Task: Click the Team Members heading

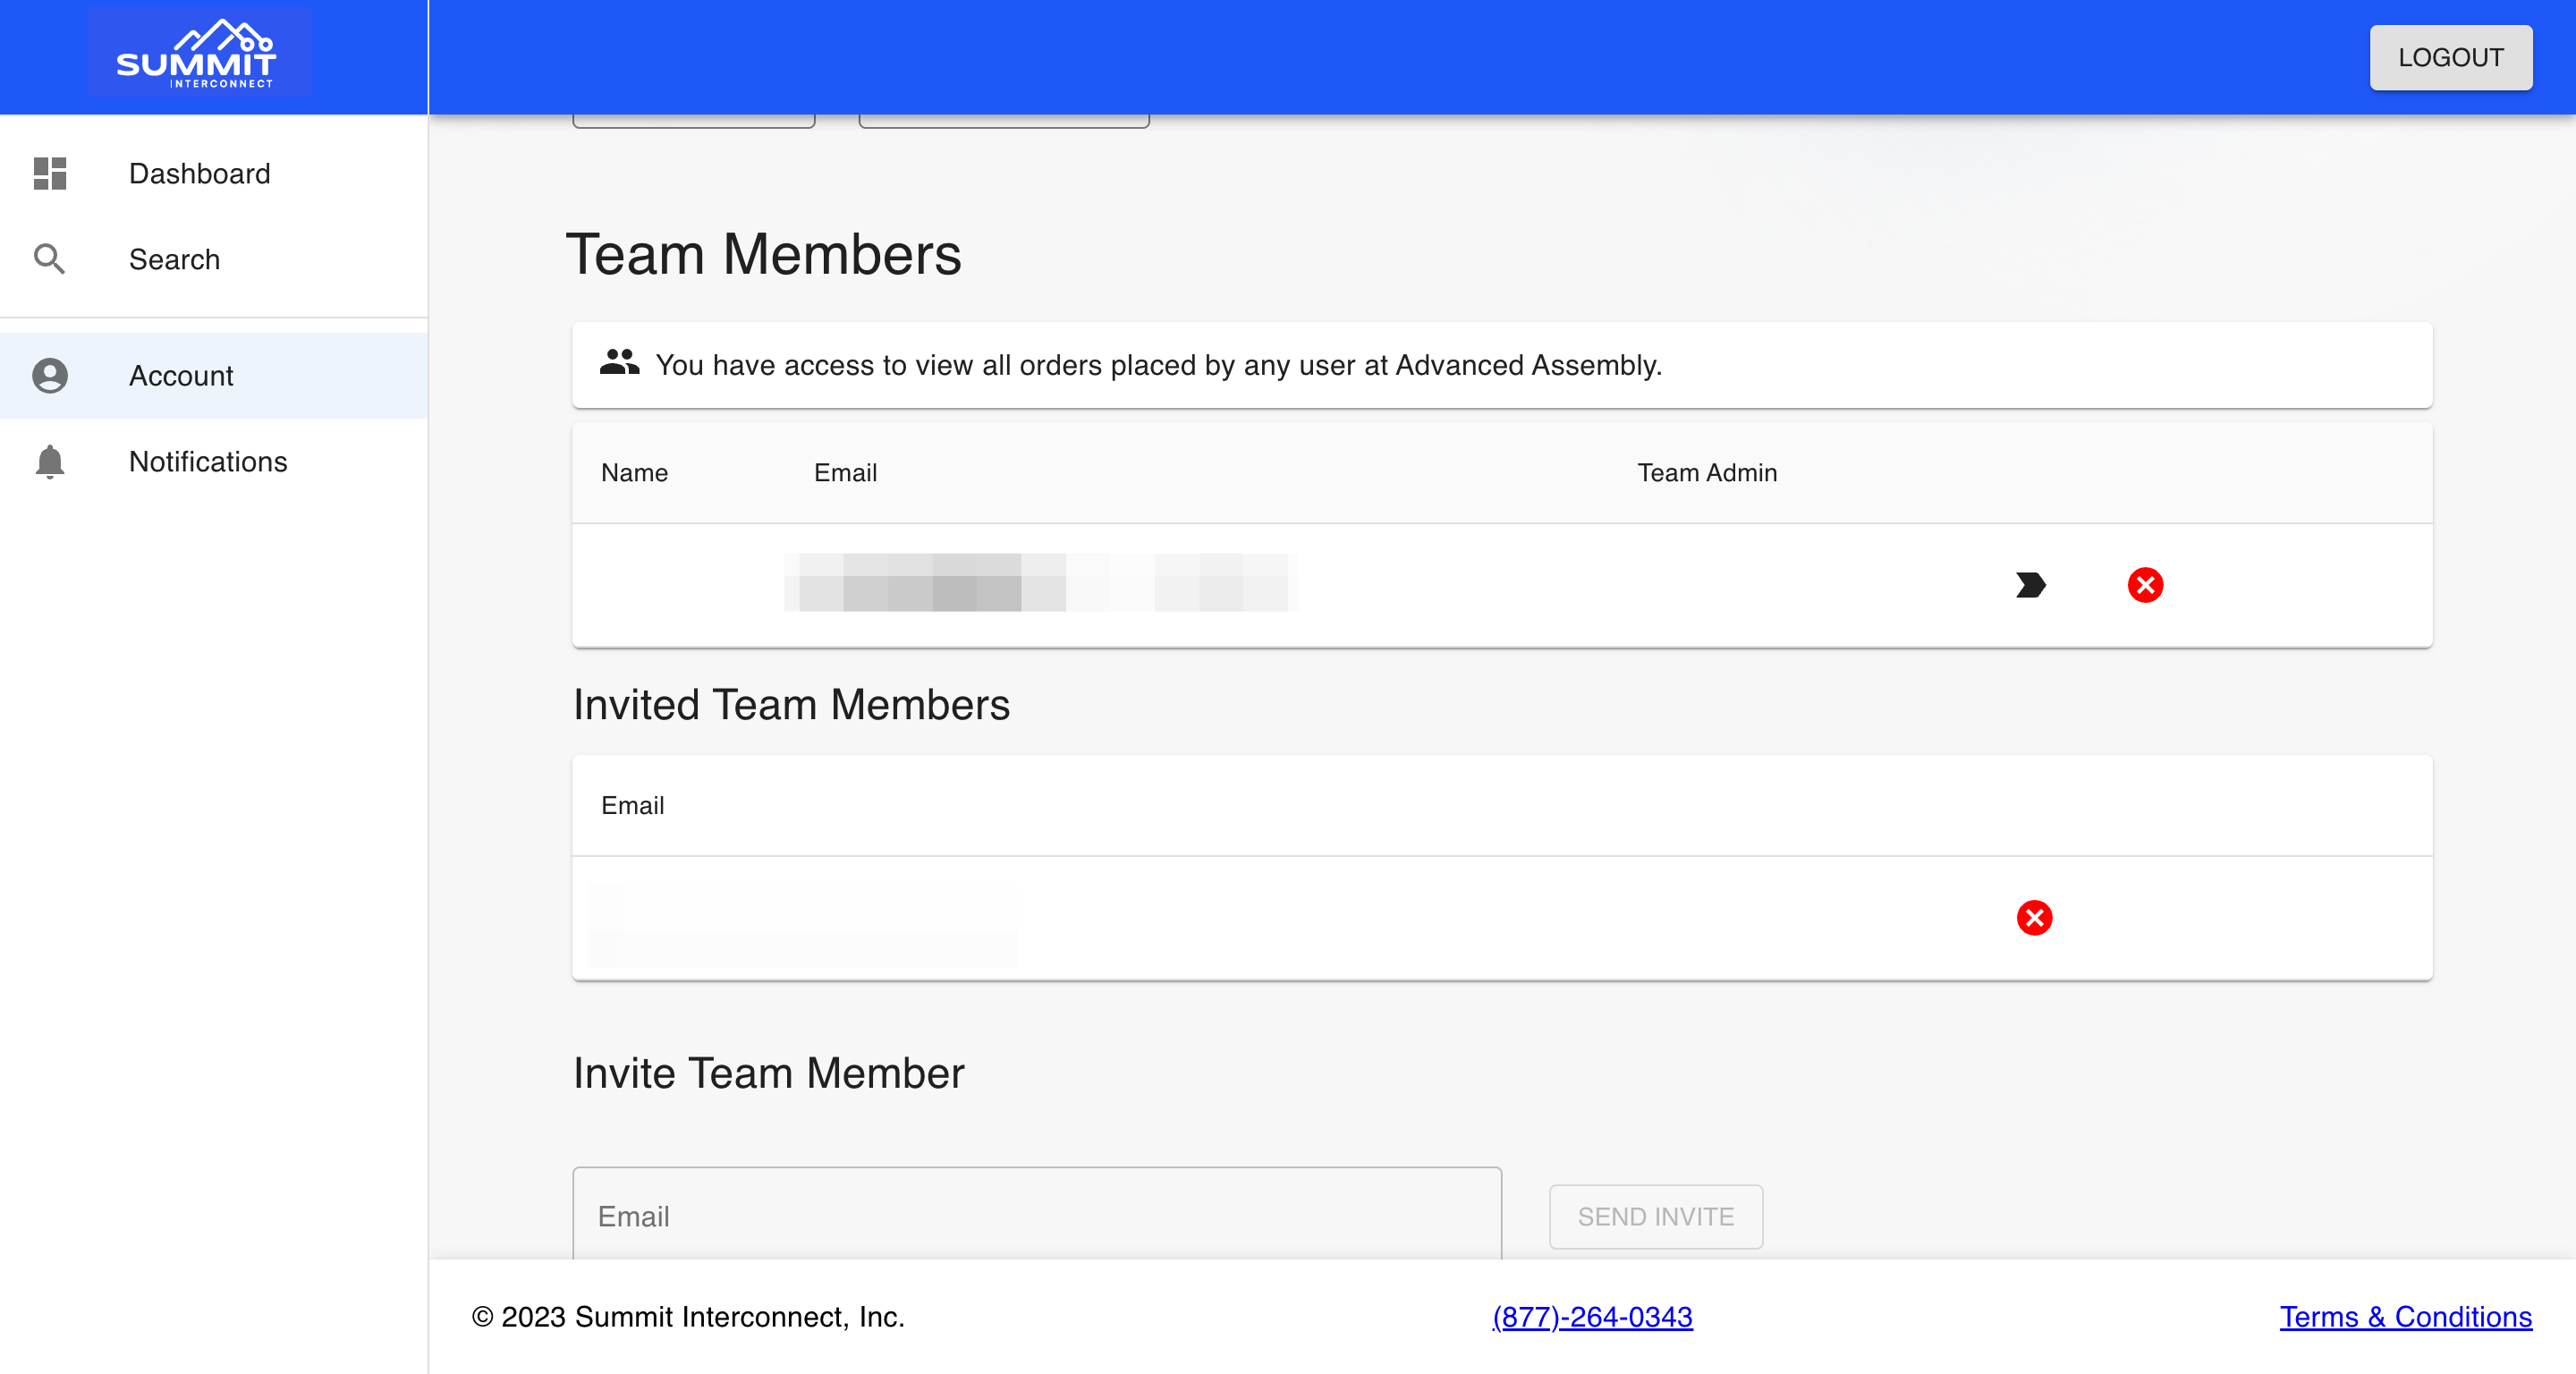Action: tap(764, 254)
